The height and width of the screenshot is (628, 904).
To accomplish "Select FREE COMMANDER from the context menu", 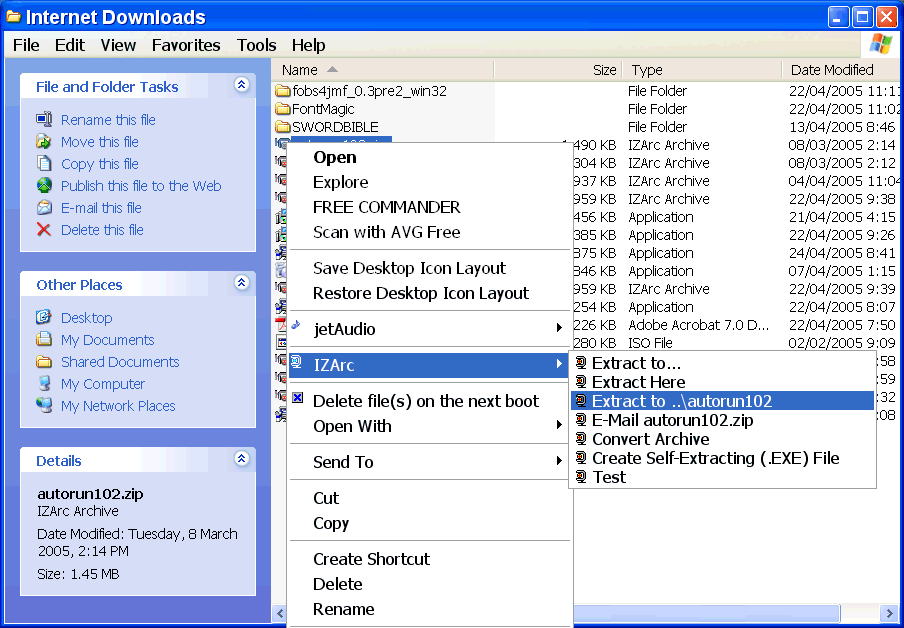I will 429,207.
